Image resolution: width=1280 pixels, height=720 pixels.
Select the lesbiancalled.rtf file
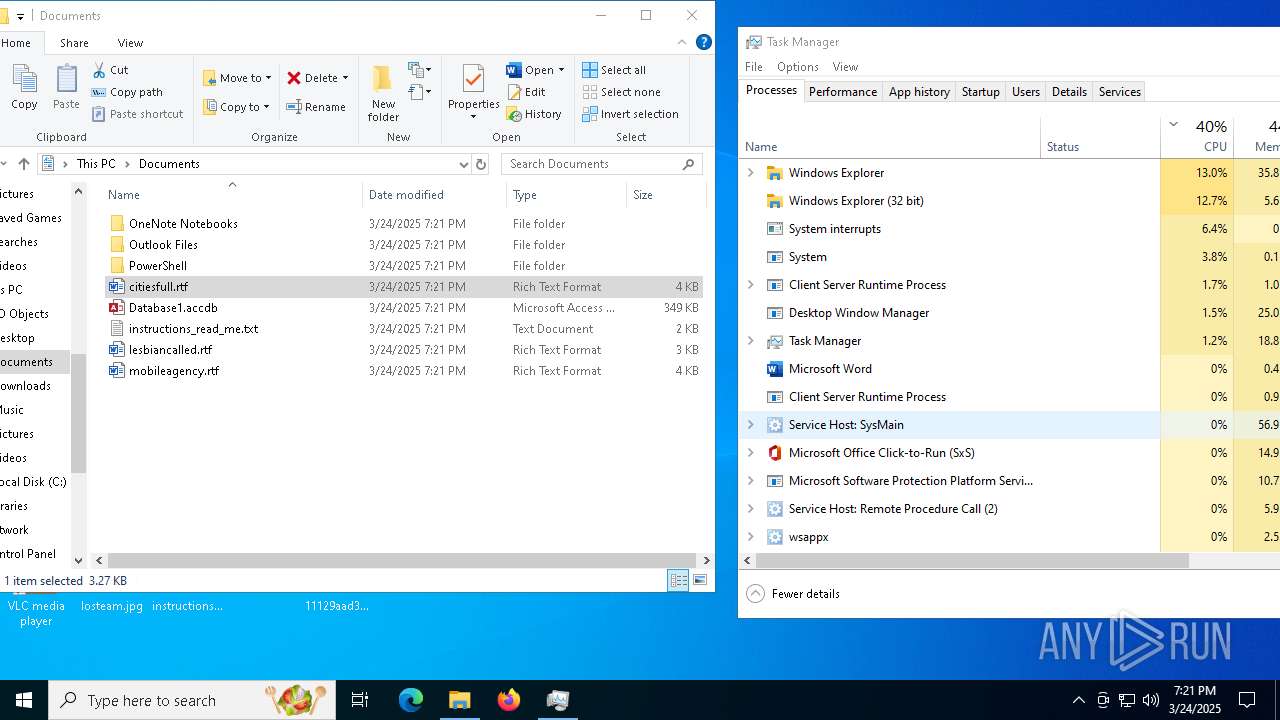click(x=403, y=350)
